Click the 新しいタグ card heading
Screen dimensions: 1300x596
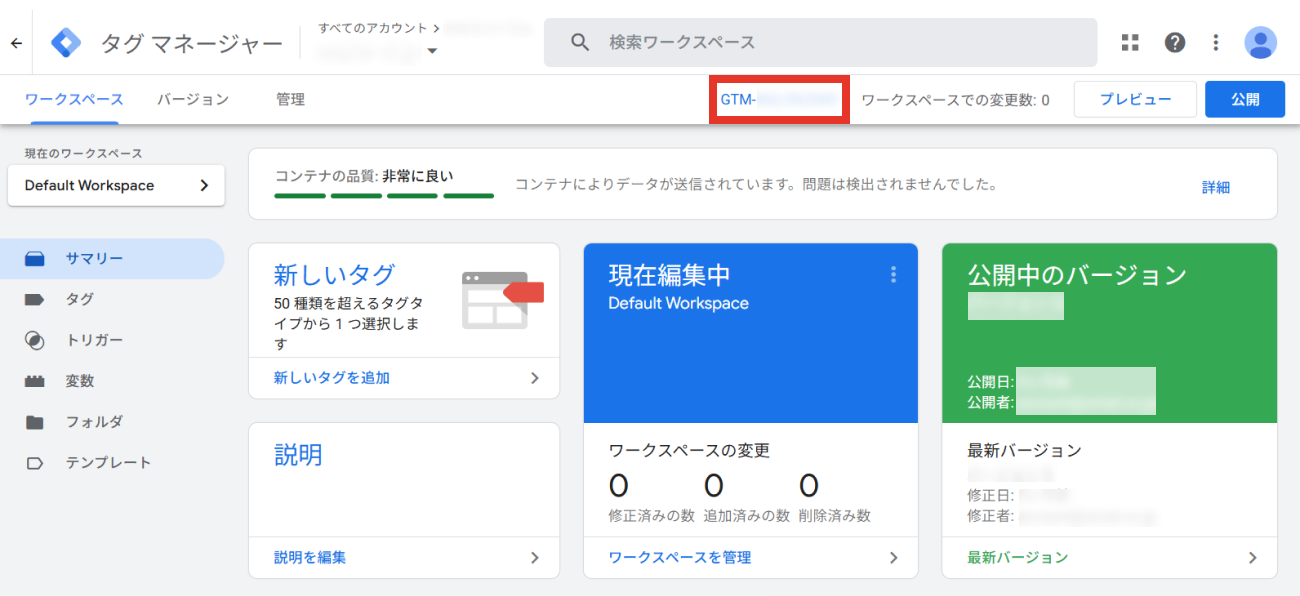pyautogui.click(x=334, y=275)
